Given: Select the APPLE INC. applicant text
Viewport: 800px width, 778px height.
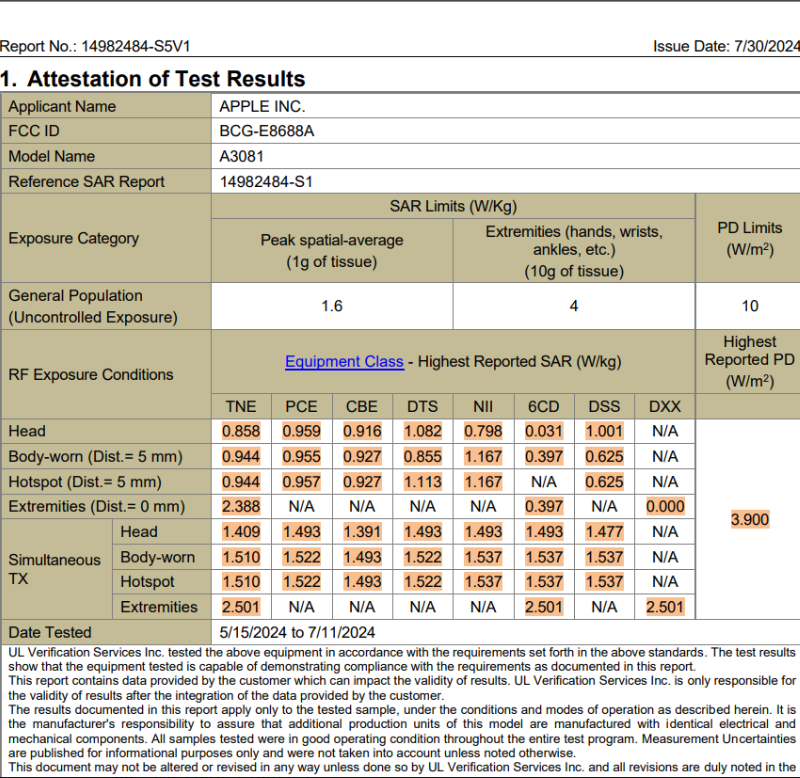Looking at the screenshot, I should (x=262, y=106).
